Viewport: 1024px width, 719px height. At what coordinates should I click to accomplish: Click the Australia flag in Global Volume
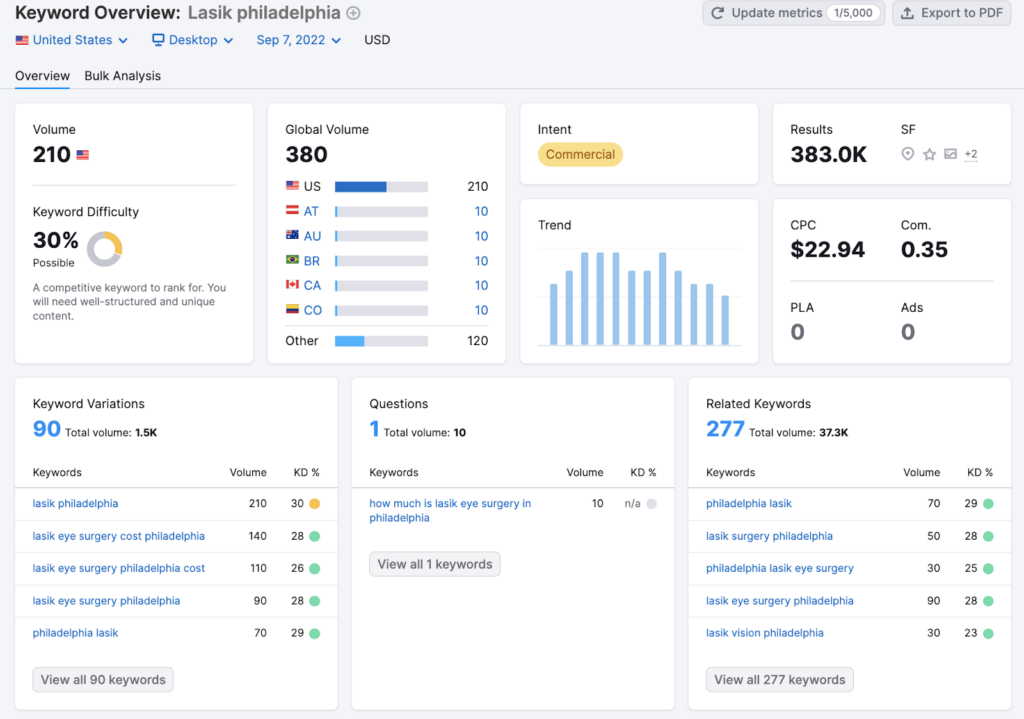pos(292,236)
